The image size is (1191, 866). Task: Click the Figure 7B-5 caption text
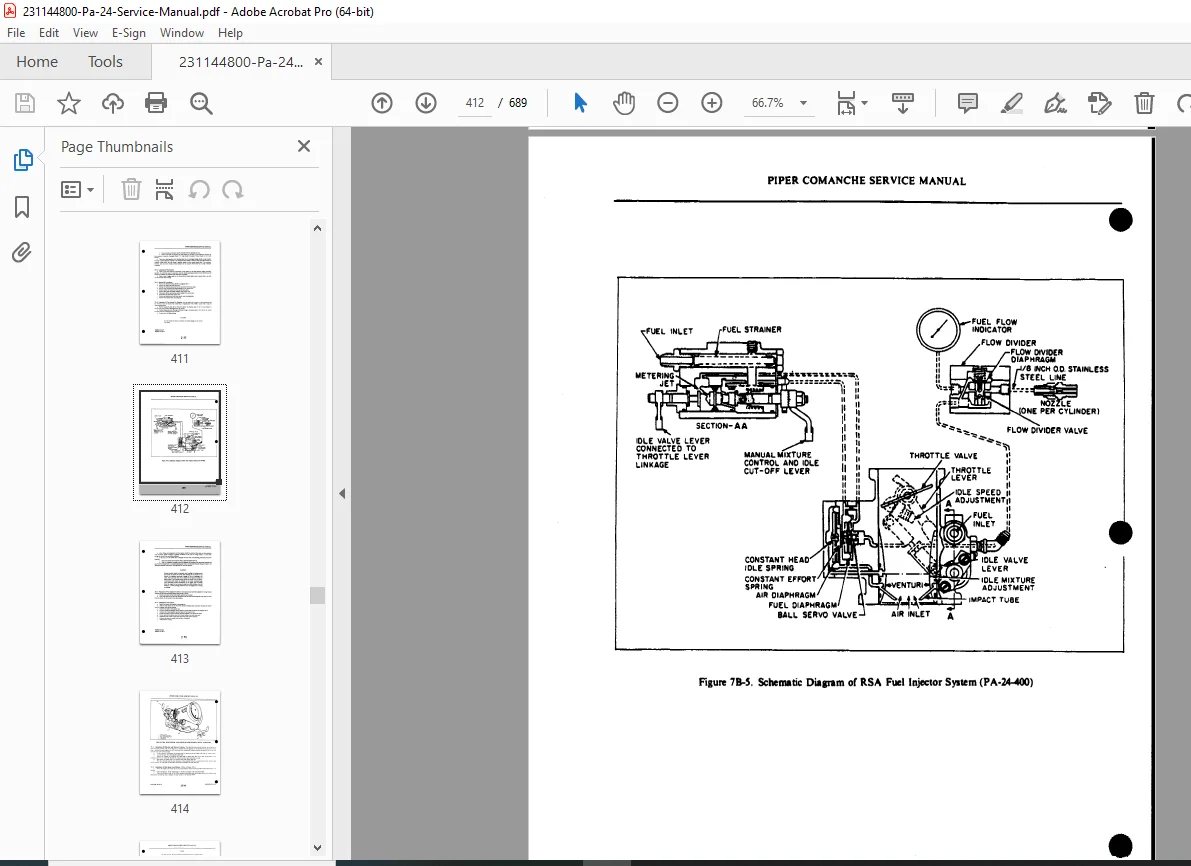point(865,682)
